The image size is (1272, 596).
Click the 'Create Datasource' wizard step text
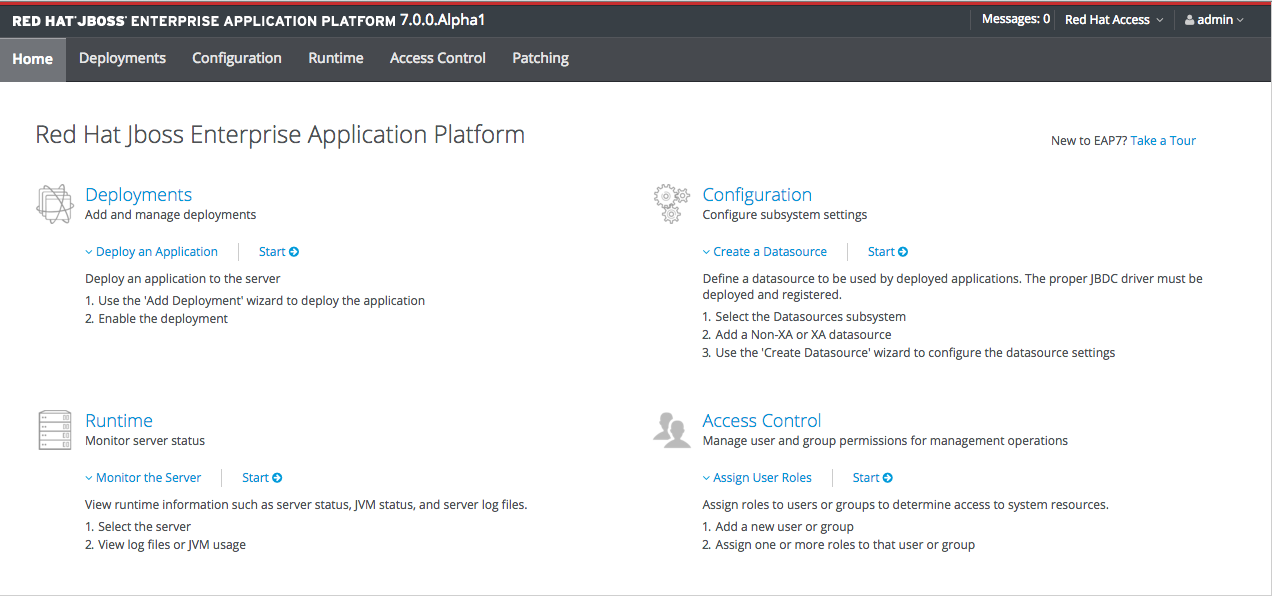(915, 353)
